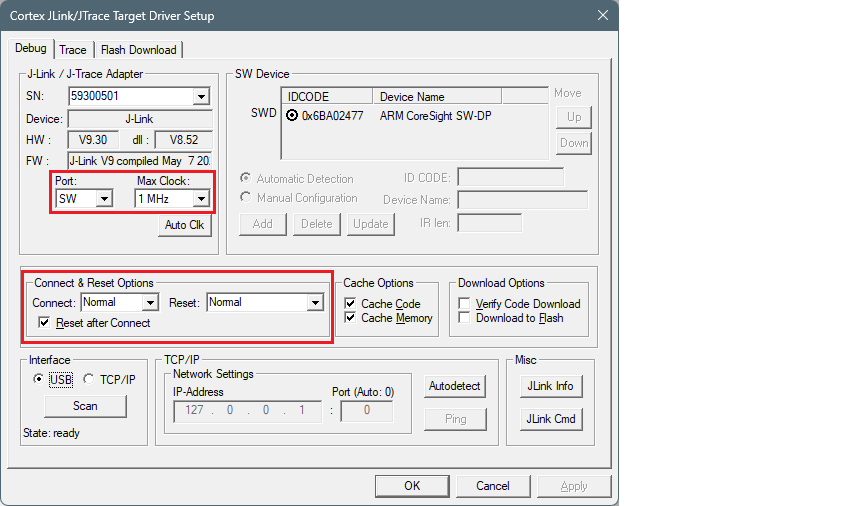
Task: Enable Verify Code Download
Action: tap(465, 304)
